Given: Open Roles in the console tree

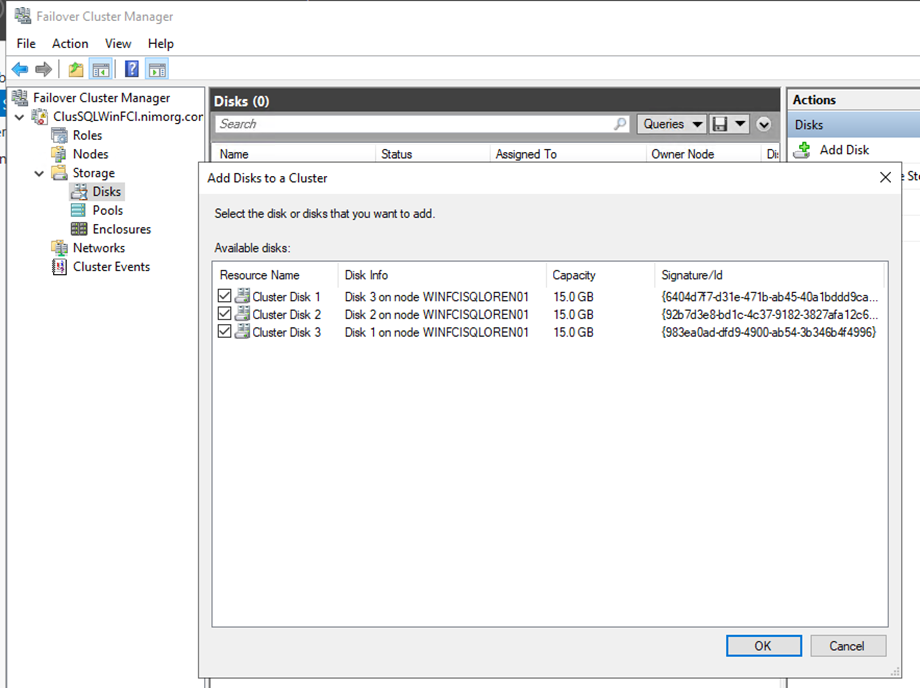Looking at the screenshot, I should coord(87,135).
